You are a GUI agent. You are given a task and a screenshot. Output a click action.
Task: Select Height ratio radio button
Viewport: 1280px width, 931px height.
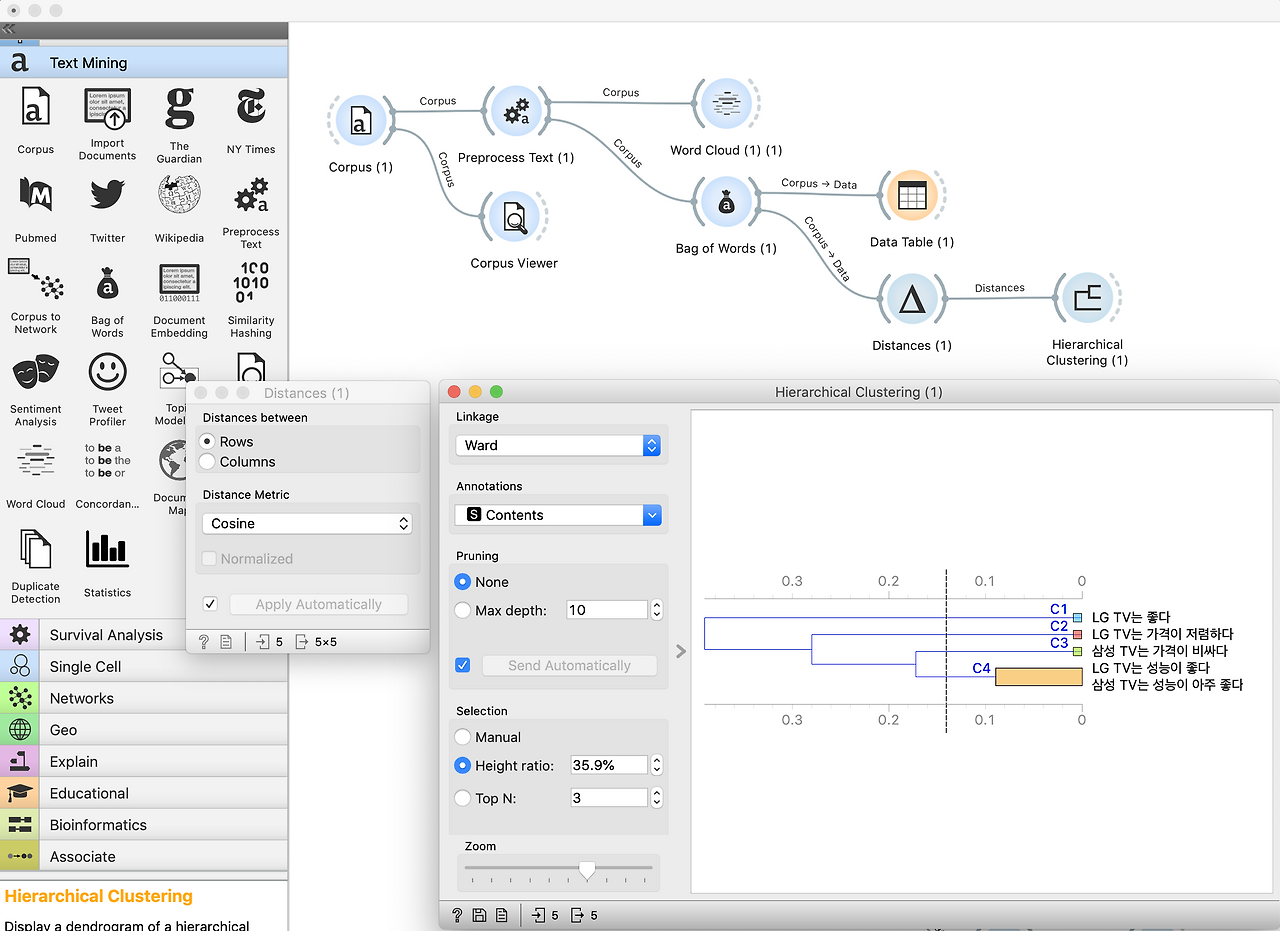coord(463,765)
